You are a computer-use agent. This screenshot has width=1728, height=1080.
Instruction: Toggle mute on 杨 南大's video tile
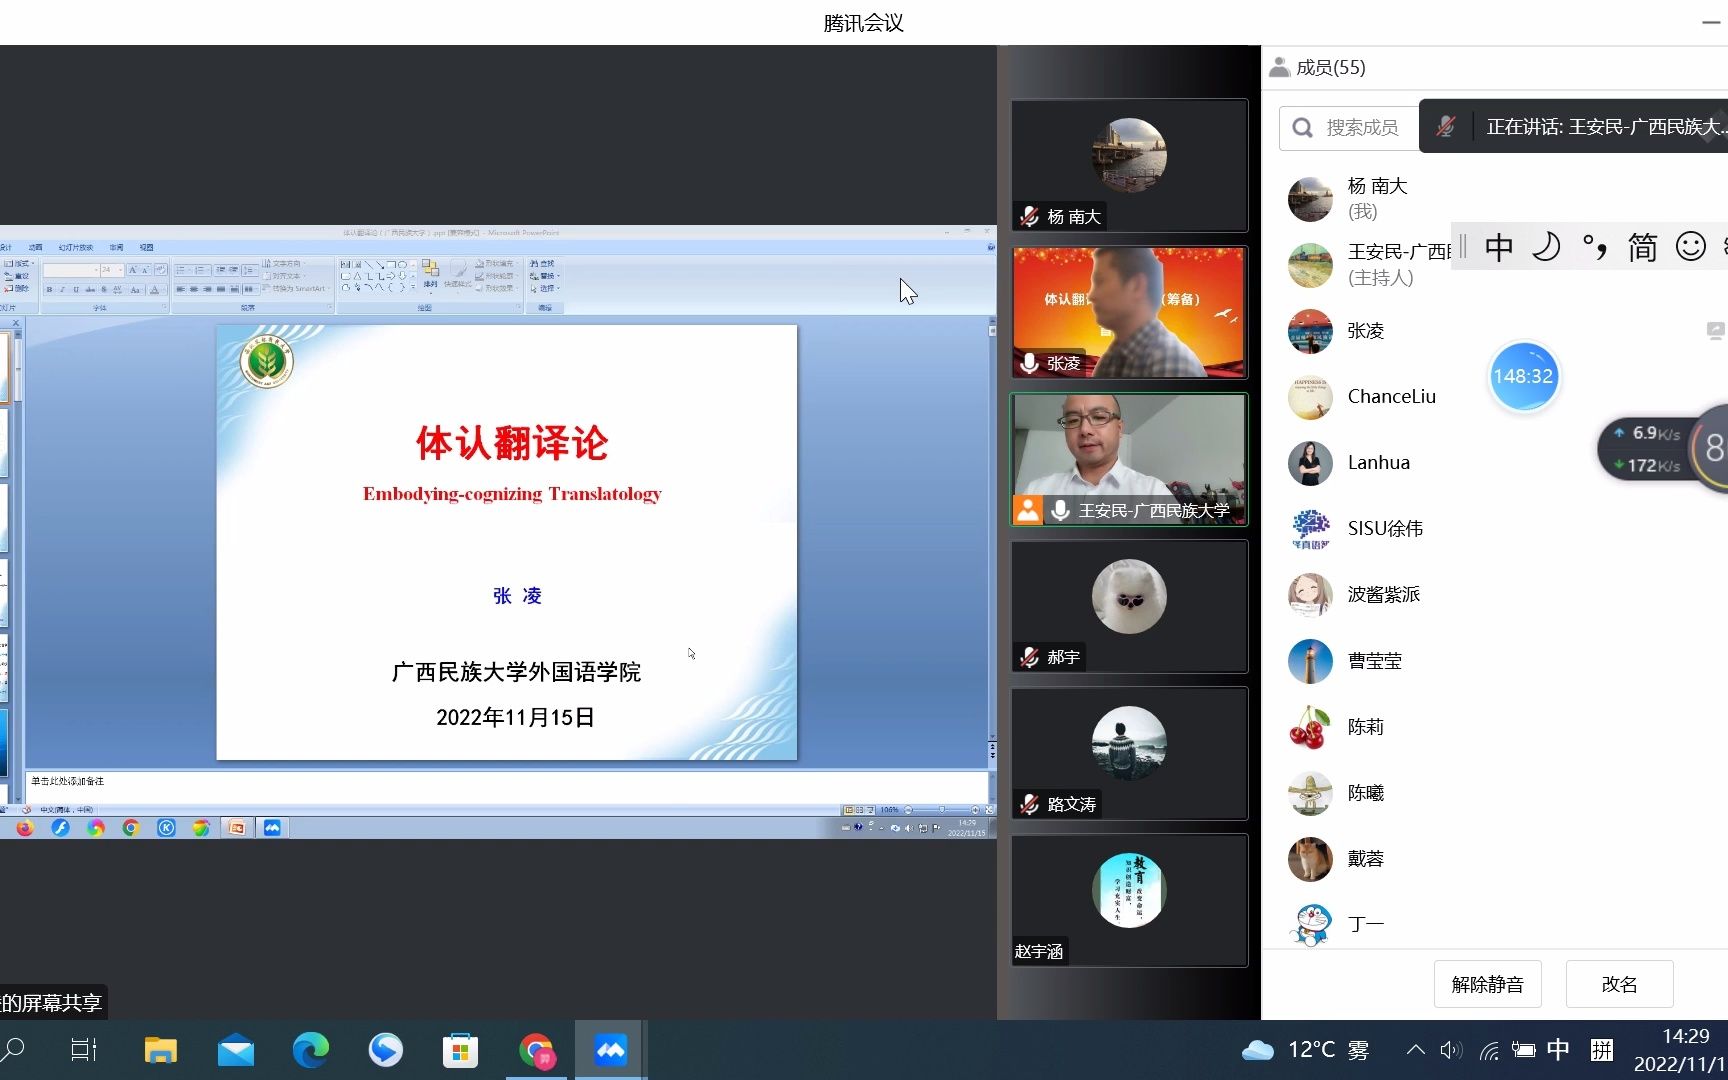[x=1029, y=216]
